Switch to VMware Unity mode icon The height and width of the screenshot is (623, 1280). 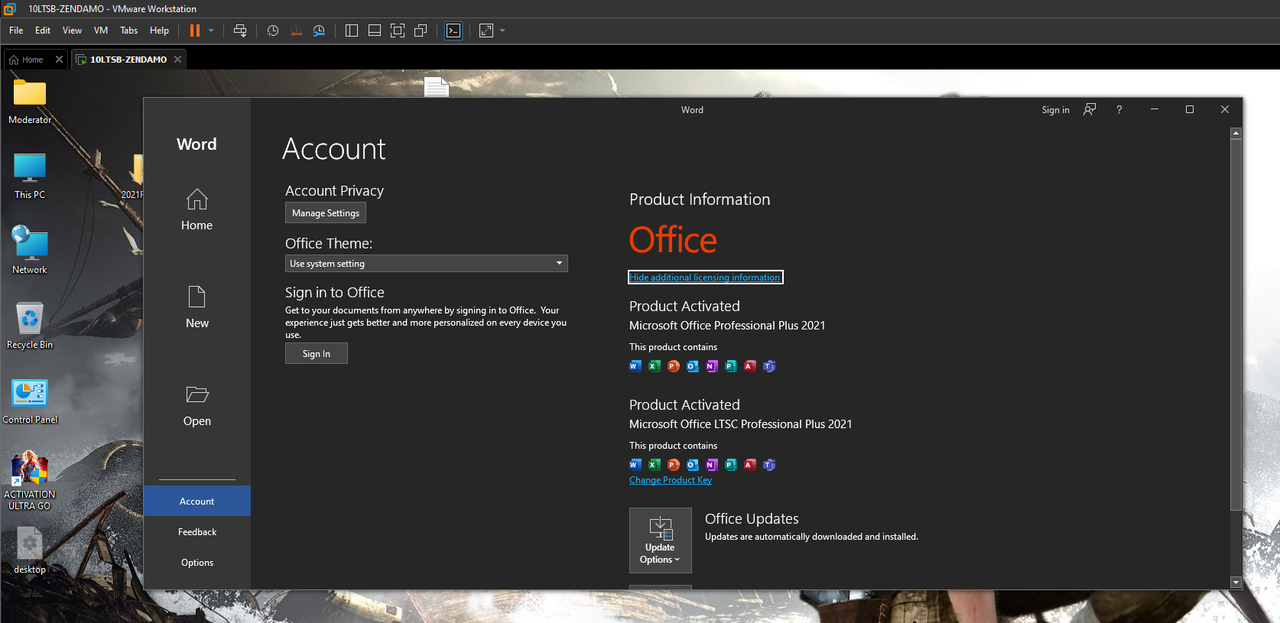[x=420, y=31]
